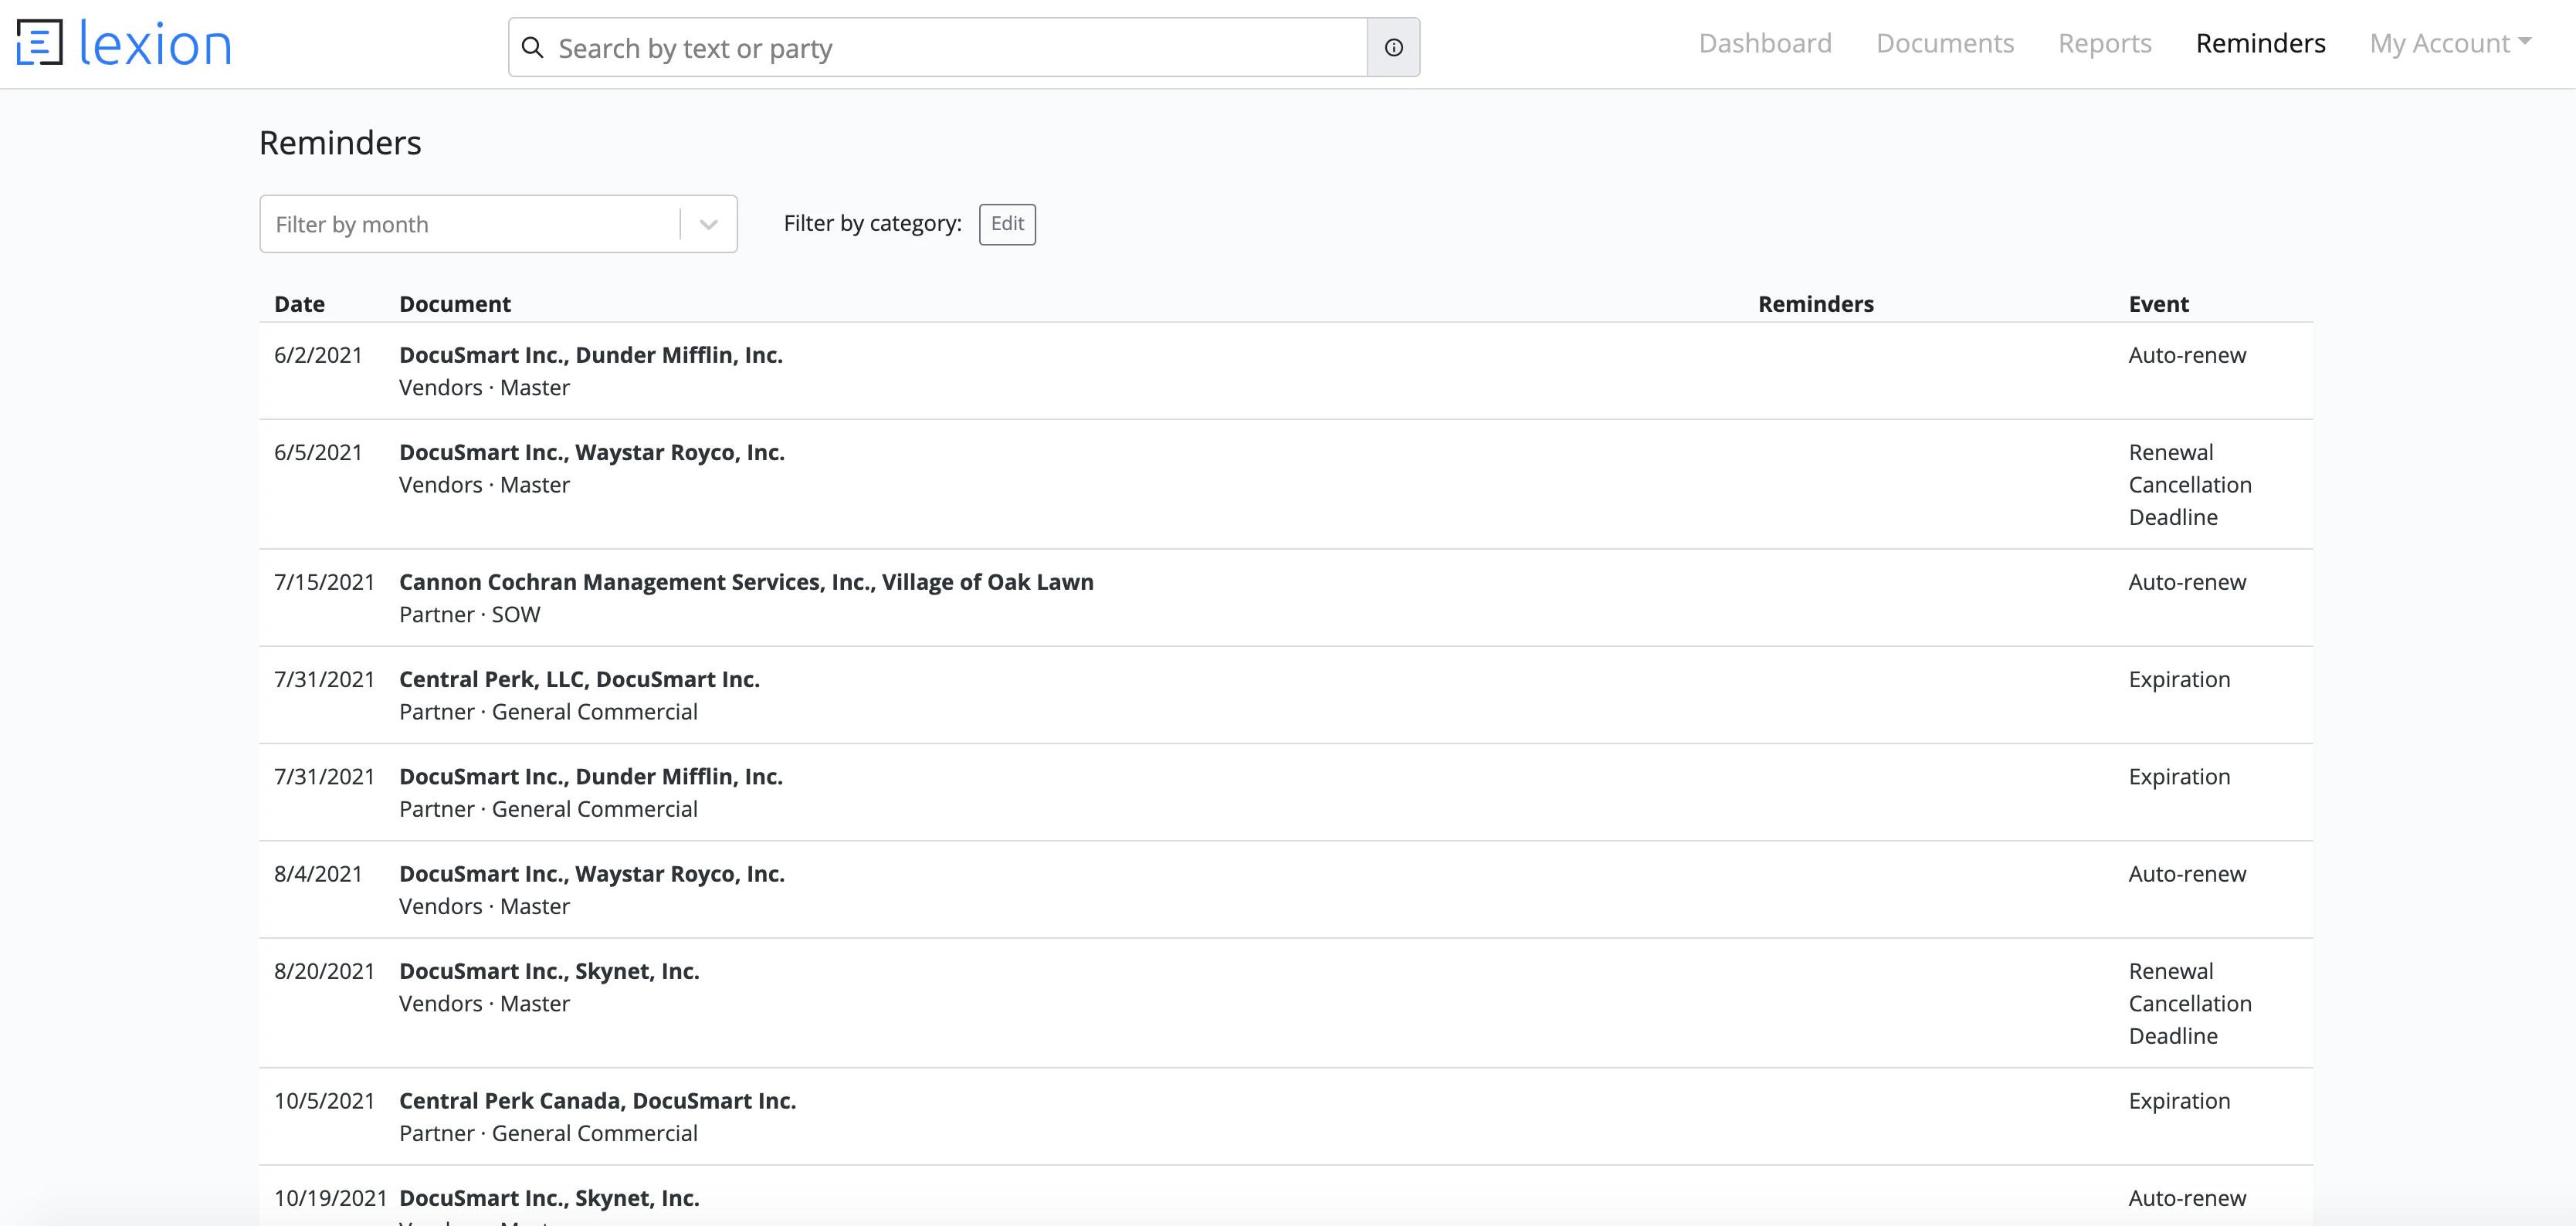Open the DocuSmart Inc., Waystar Royco master agreement
The image size is (2576, 1226).
click(x=592, y=452)
